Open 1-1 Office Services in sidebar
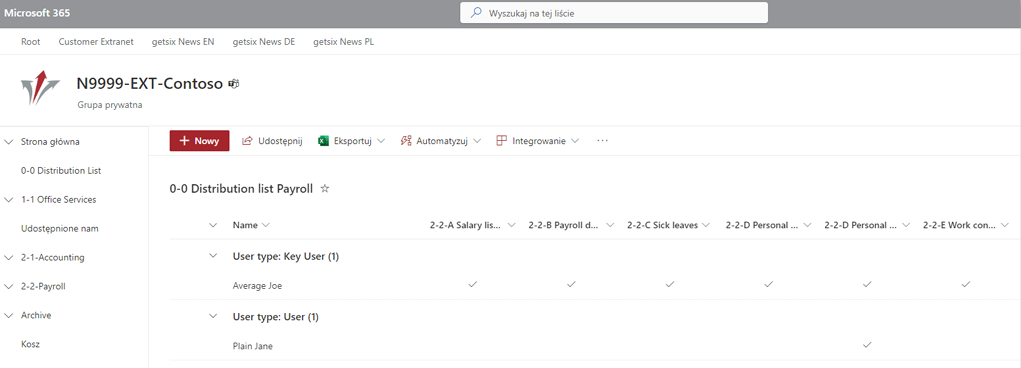 pos(59,200)
